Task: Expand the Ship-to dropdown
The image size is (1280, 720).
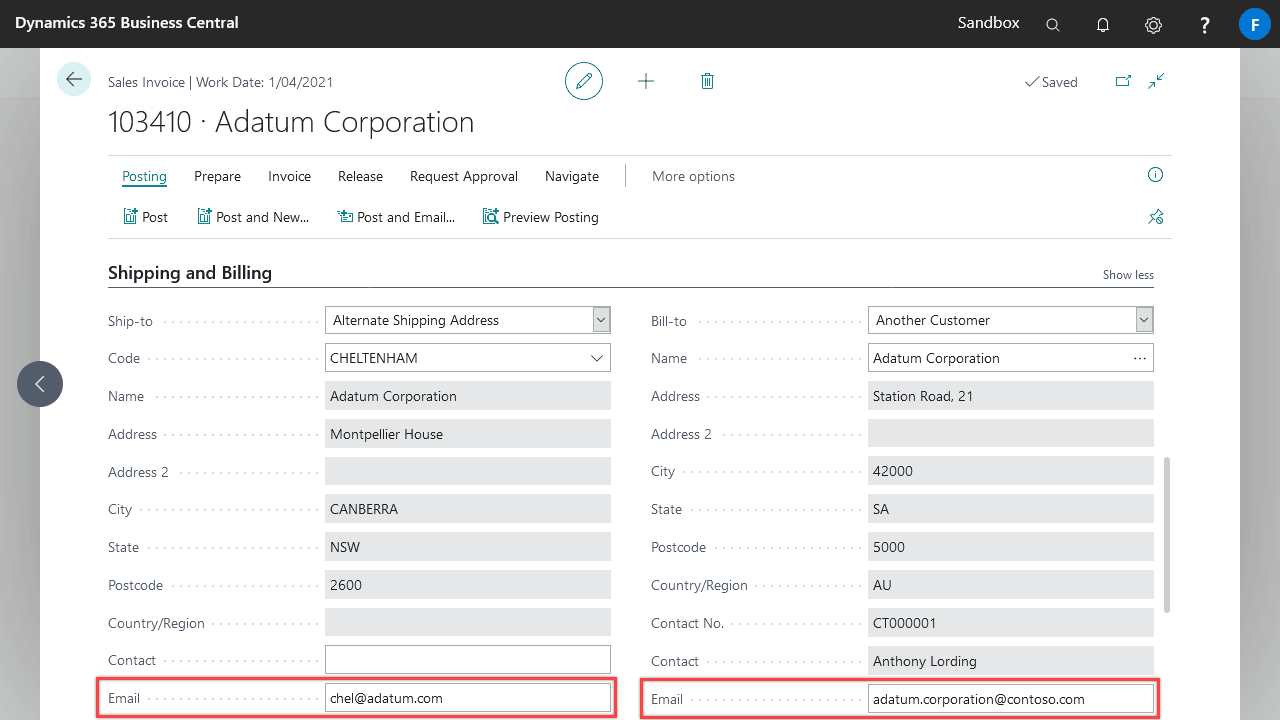Action: [x=601, y=320]
